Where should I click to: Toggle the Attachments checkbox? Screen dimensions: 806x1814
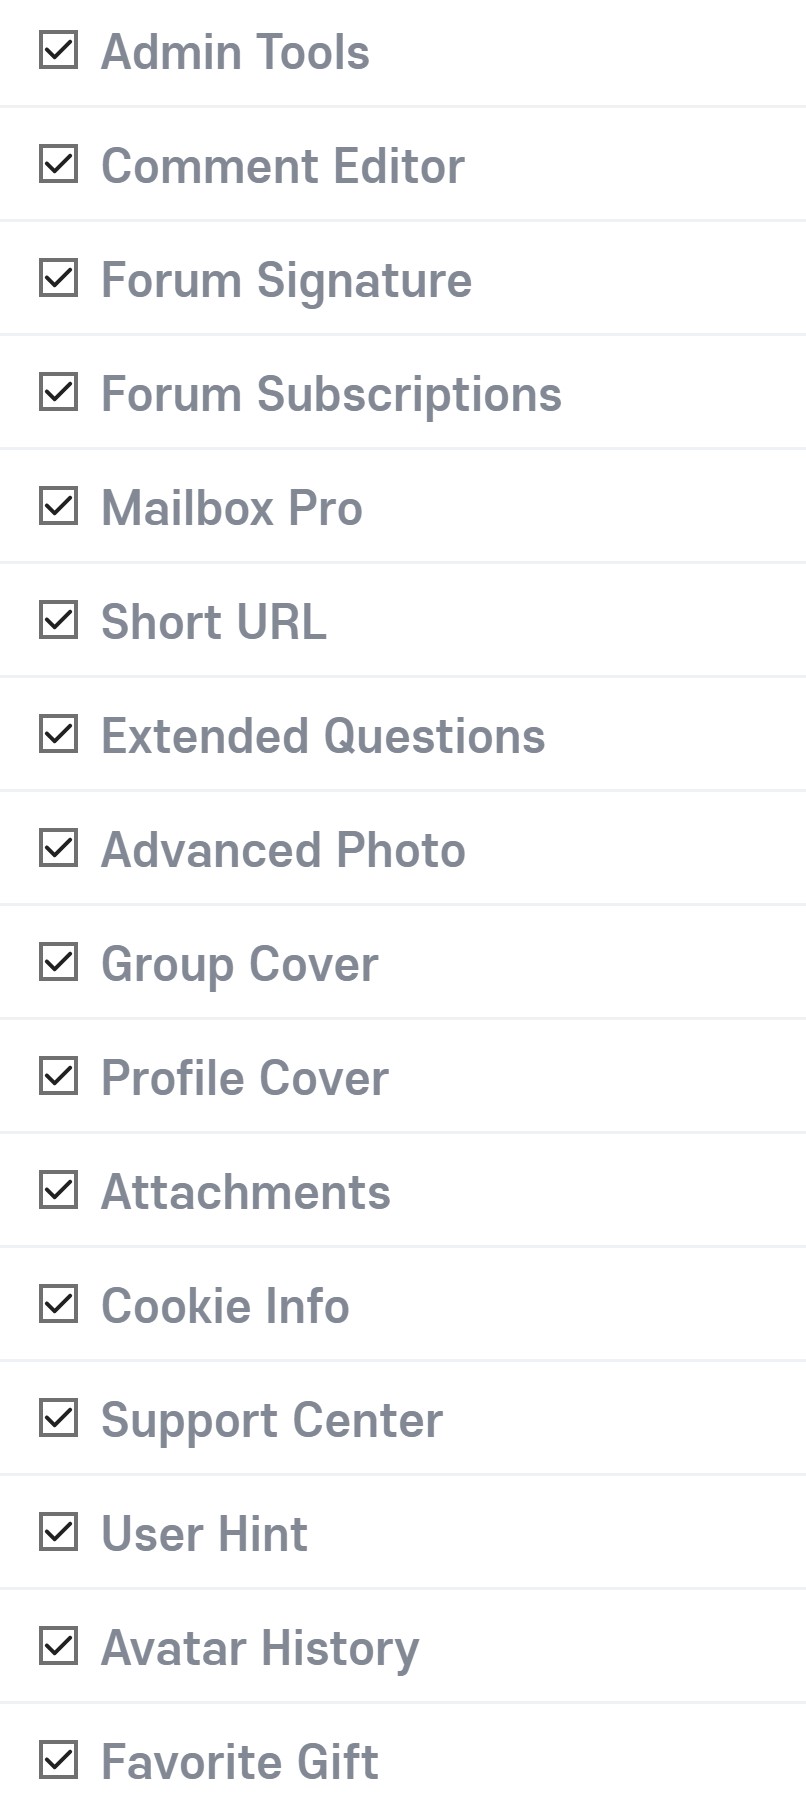click(58, 1190)
